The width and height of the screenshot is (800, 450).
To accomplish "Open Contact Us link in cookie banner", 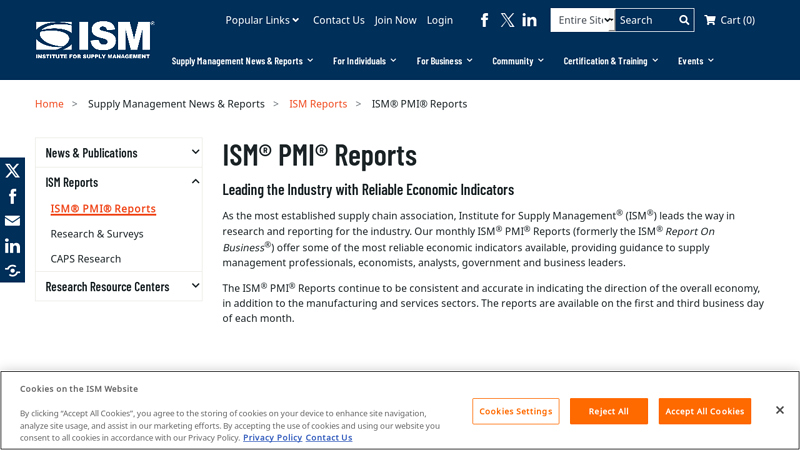I will click(x=329, y=438).
